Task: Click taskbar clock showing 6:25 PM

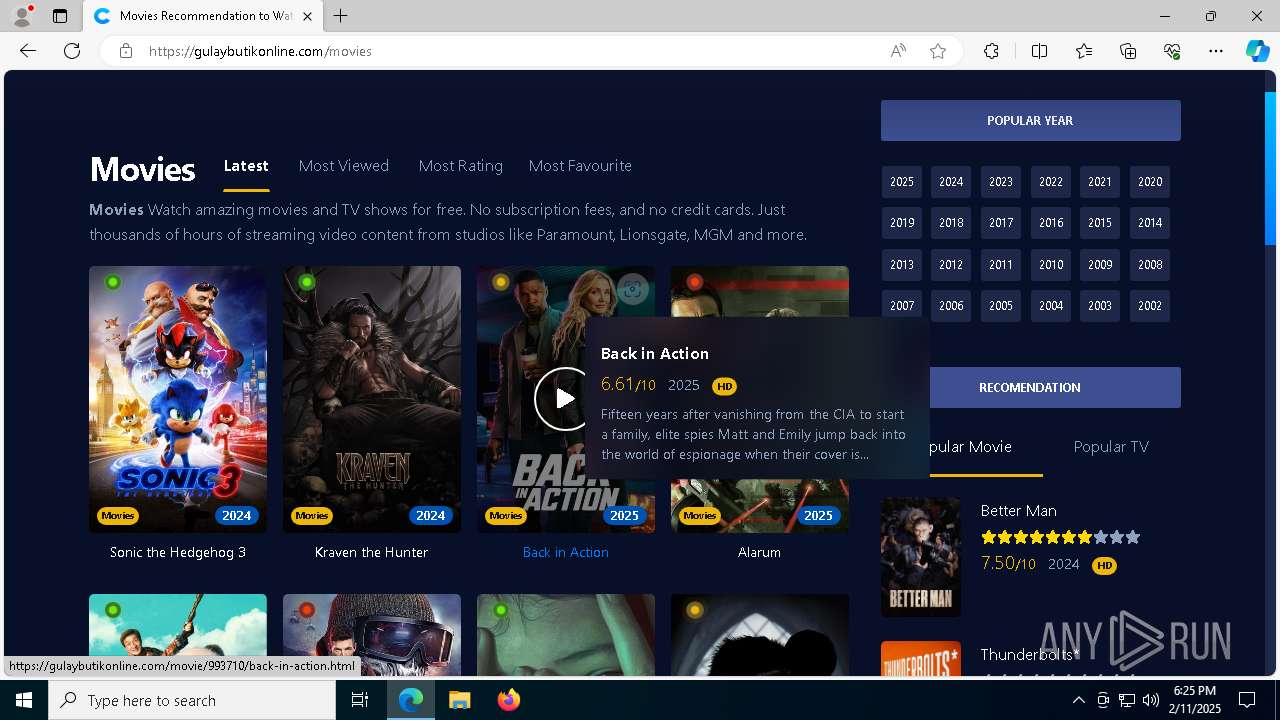Action: point(1194,700)
